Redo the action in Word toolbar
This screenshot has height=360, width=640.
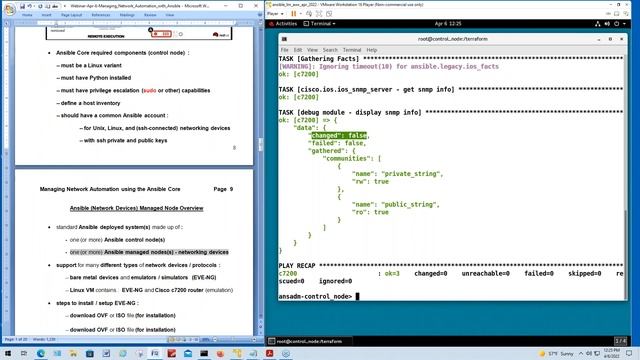click(40, 6)
